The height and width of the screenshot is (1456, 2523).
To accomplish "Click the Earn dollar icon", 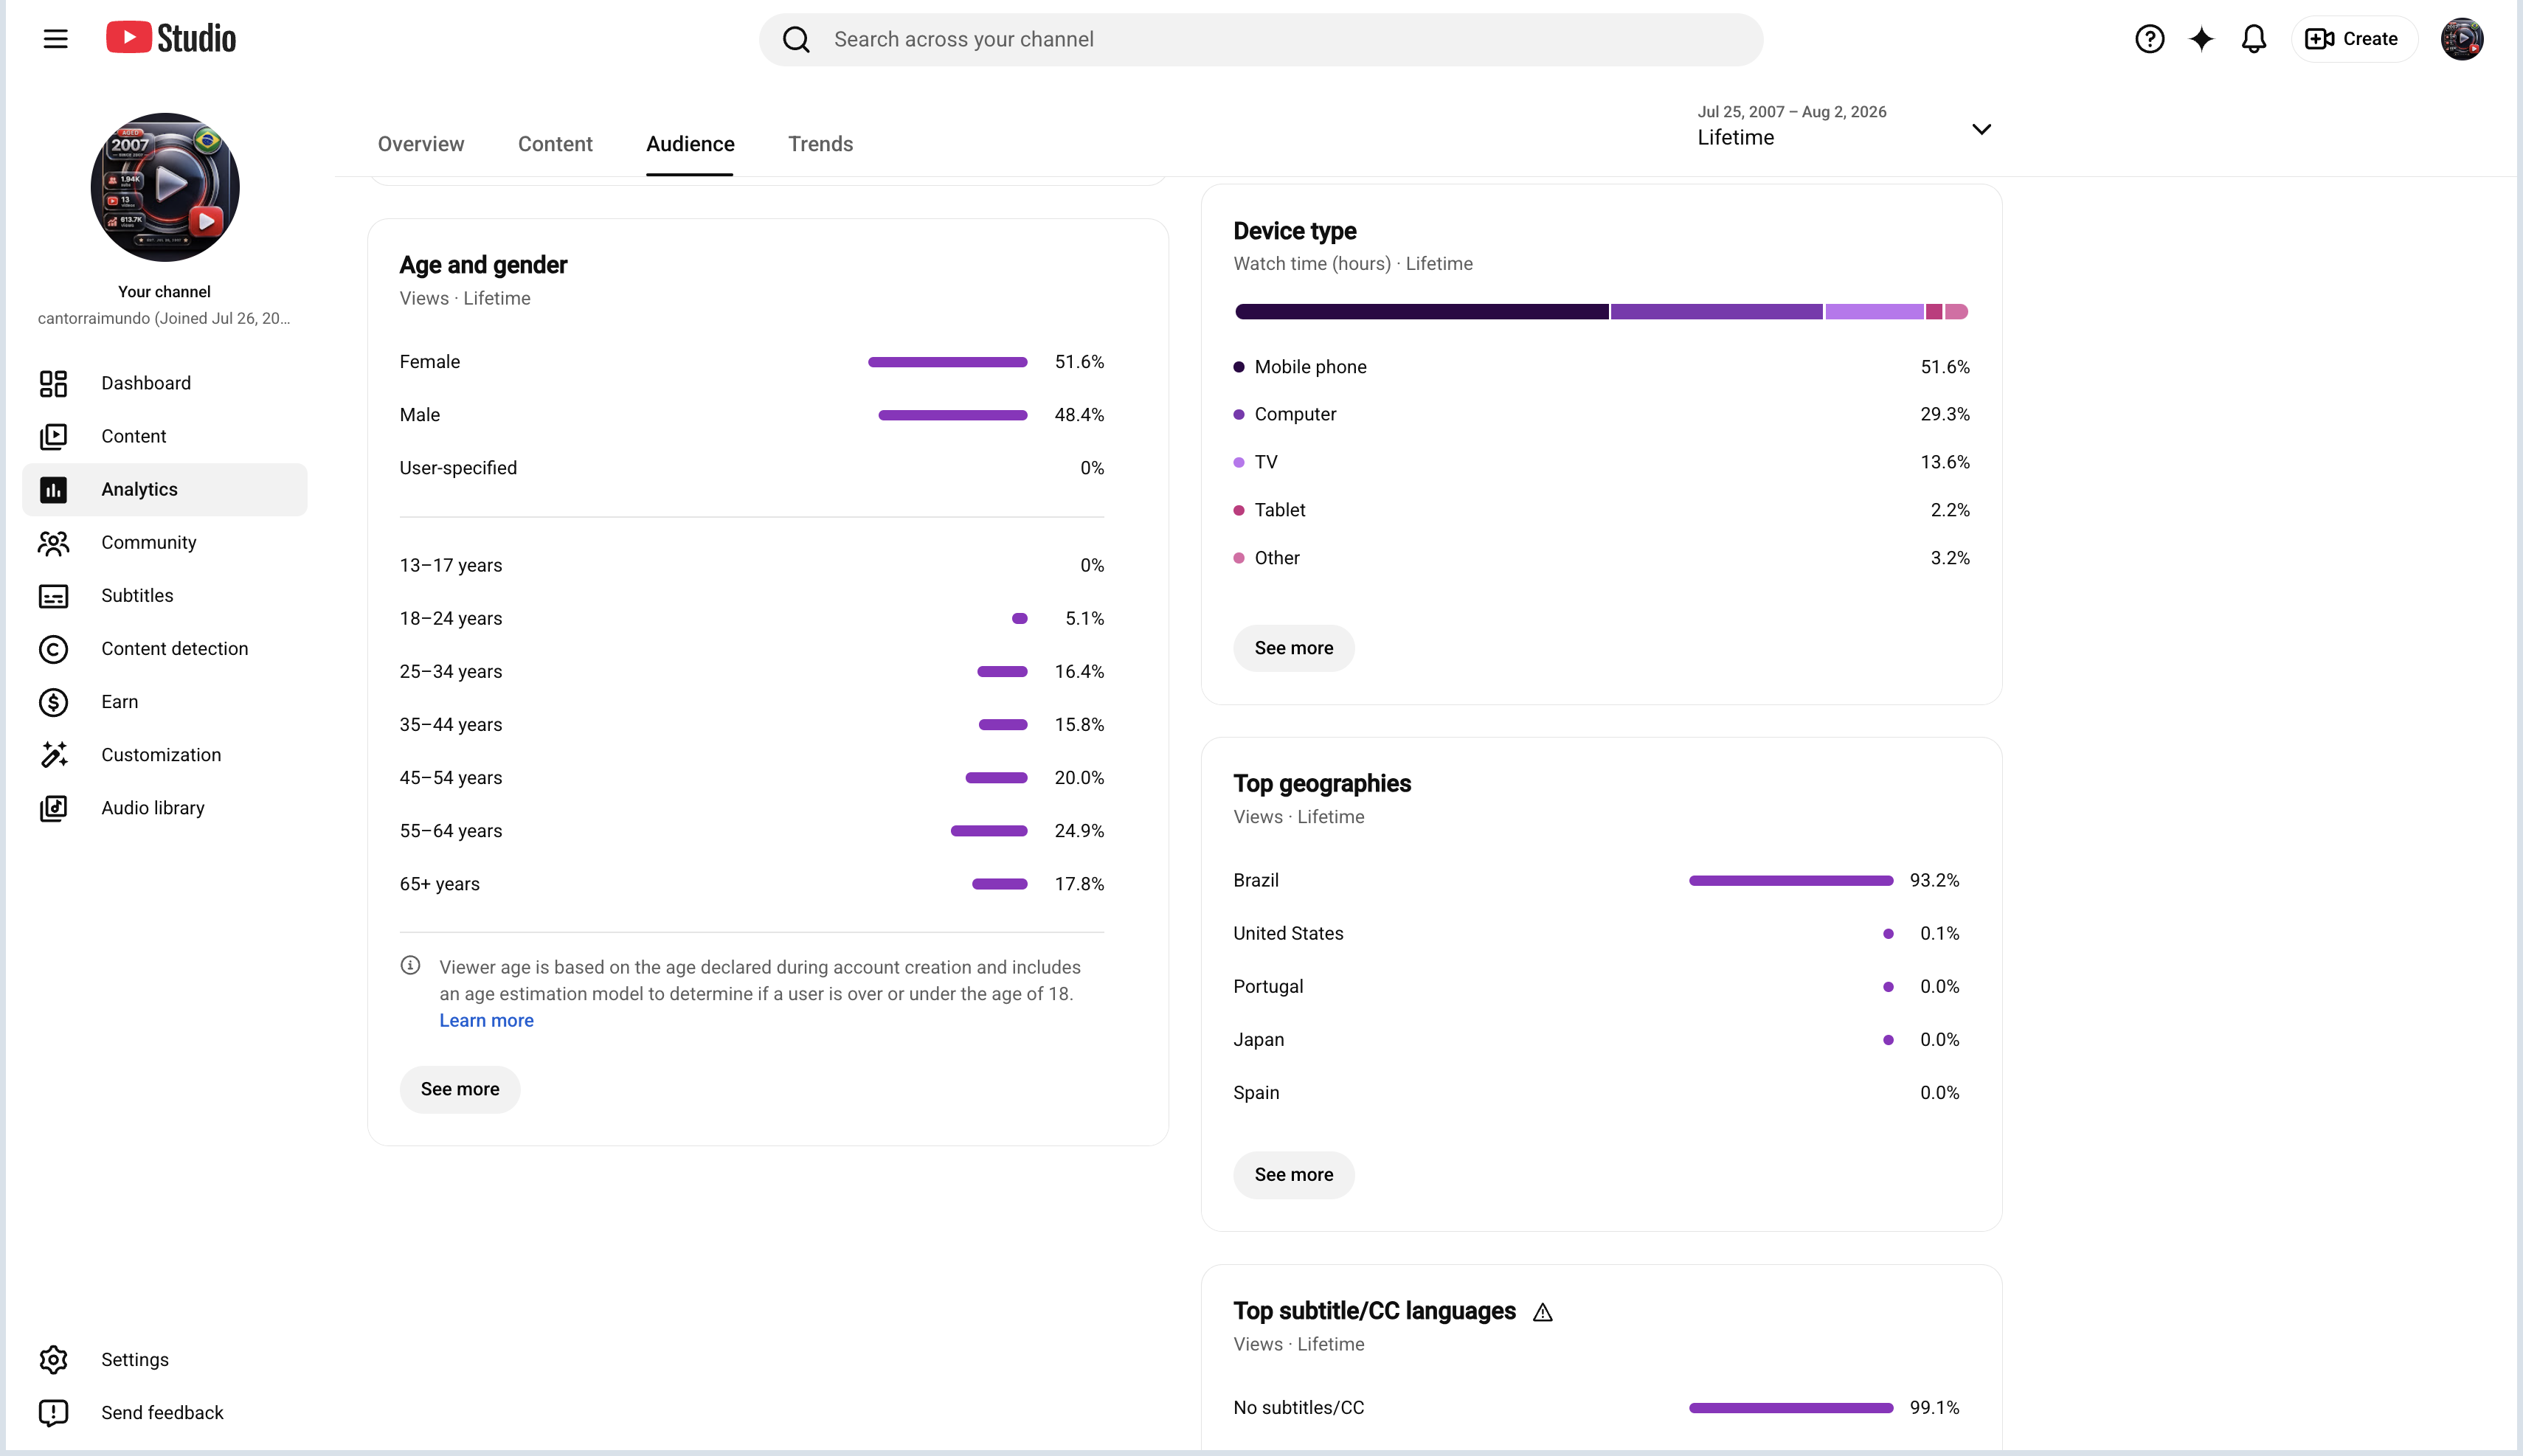I will click(x=53, y=702).
